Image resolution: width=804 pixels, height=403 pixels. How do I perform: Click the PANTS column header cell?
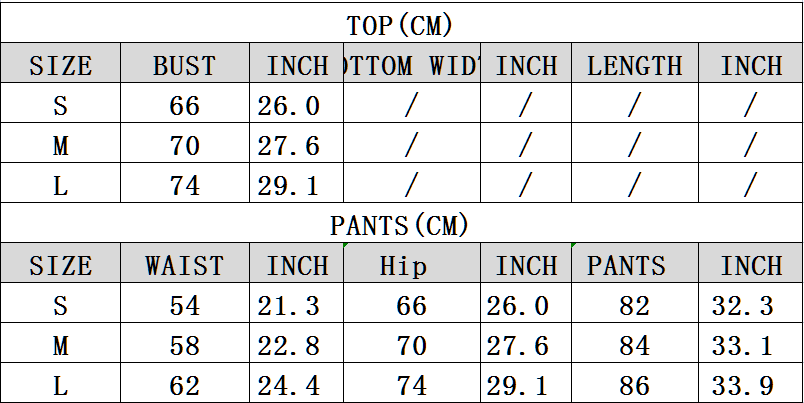click(635, 263)
